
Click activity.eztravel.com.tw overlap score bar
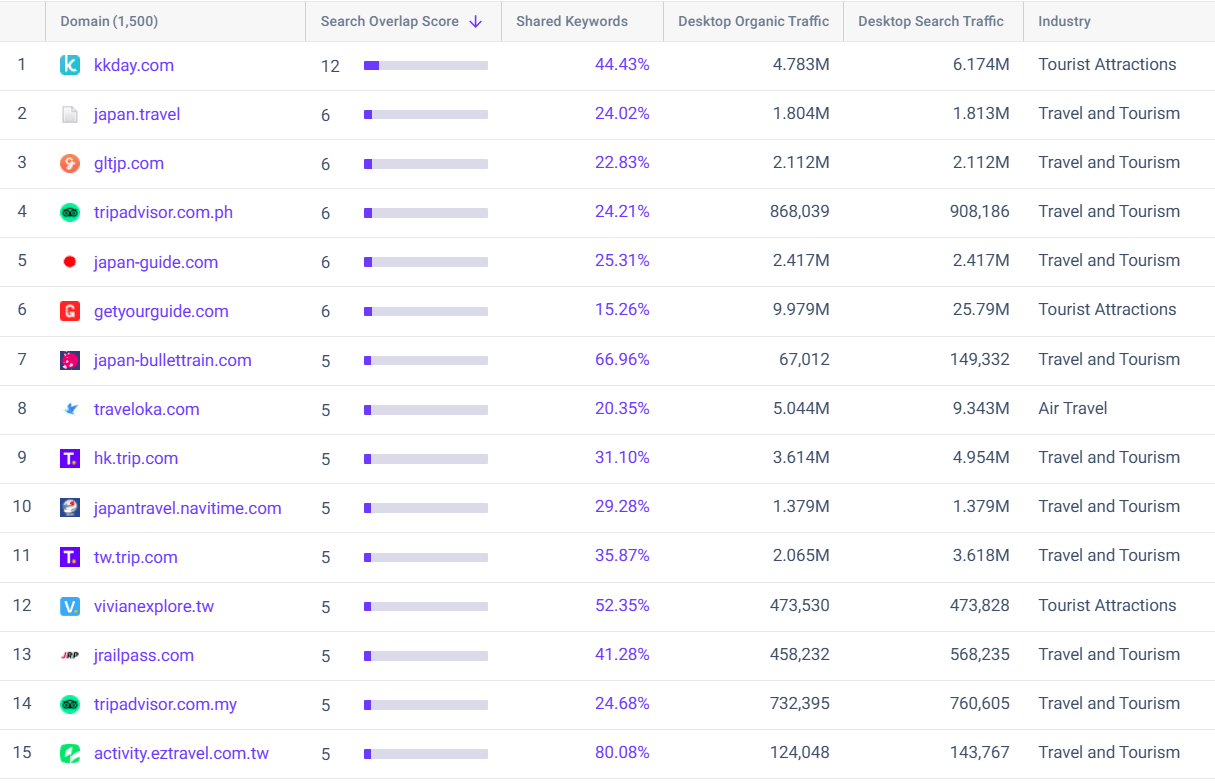click(426, 753)
